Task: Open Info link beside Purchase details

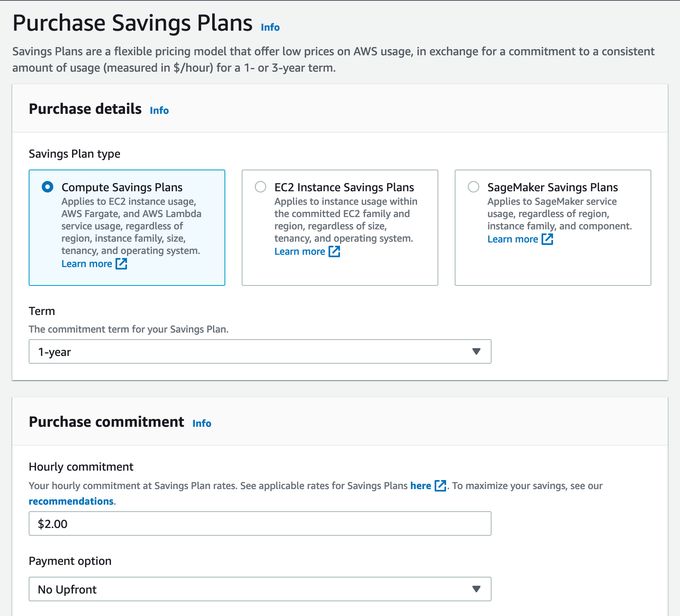Action: click(159, 111)
